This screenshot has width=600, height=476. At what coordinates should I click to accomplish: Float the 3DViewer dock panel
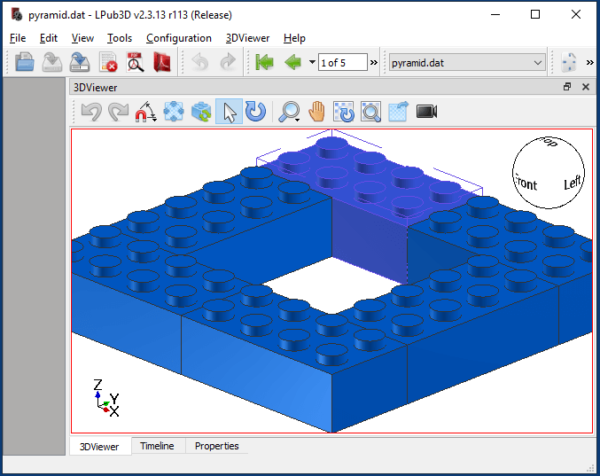click(567, 87)
